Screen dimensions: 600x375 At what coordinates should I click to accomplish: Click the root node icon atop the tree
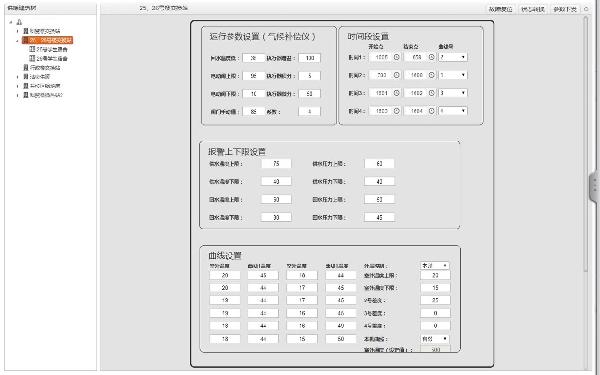[19, 22]
